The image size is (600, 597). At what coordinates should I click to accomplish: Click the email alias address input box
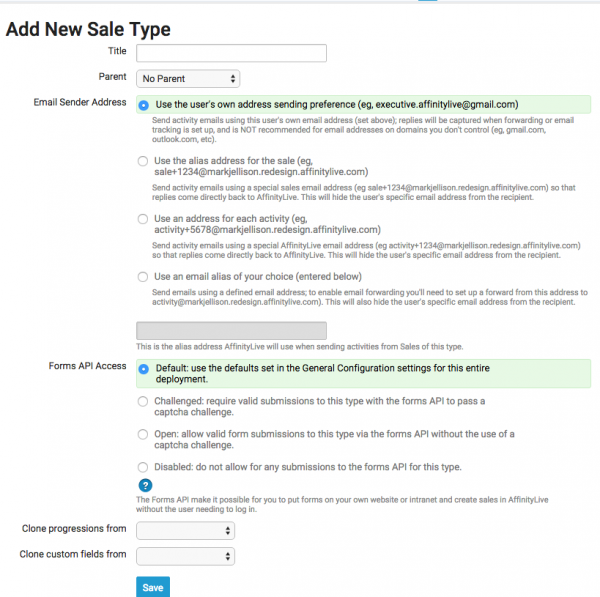[x=231, y=330]
